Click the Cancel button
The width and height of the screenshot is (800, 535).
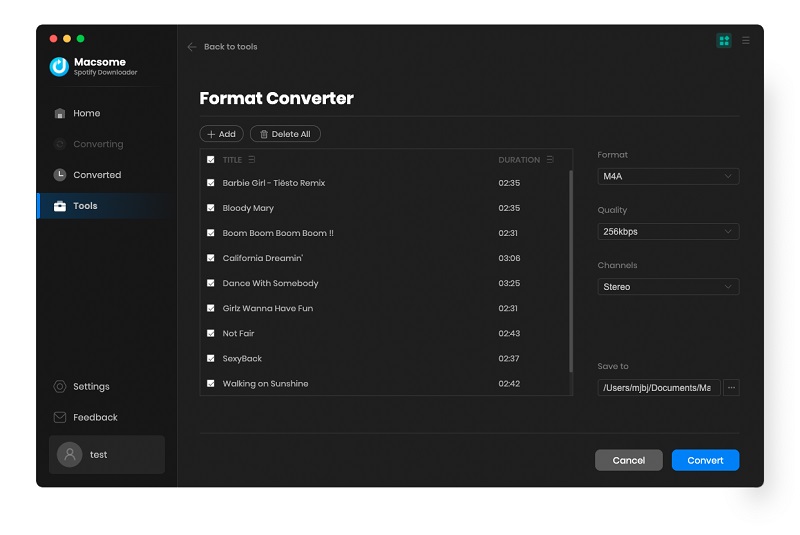pyautogui.click(x=629, y=460)
